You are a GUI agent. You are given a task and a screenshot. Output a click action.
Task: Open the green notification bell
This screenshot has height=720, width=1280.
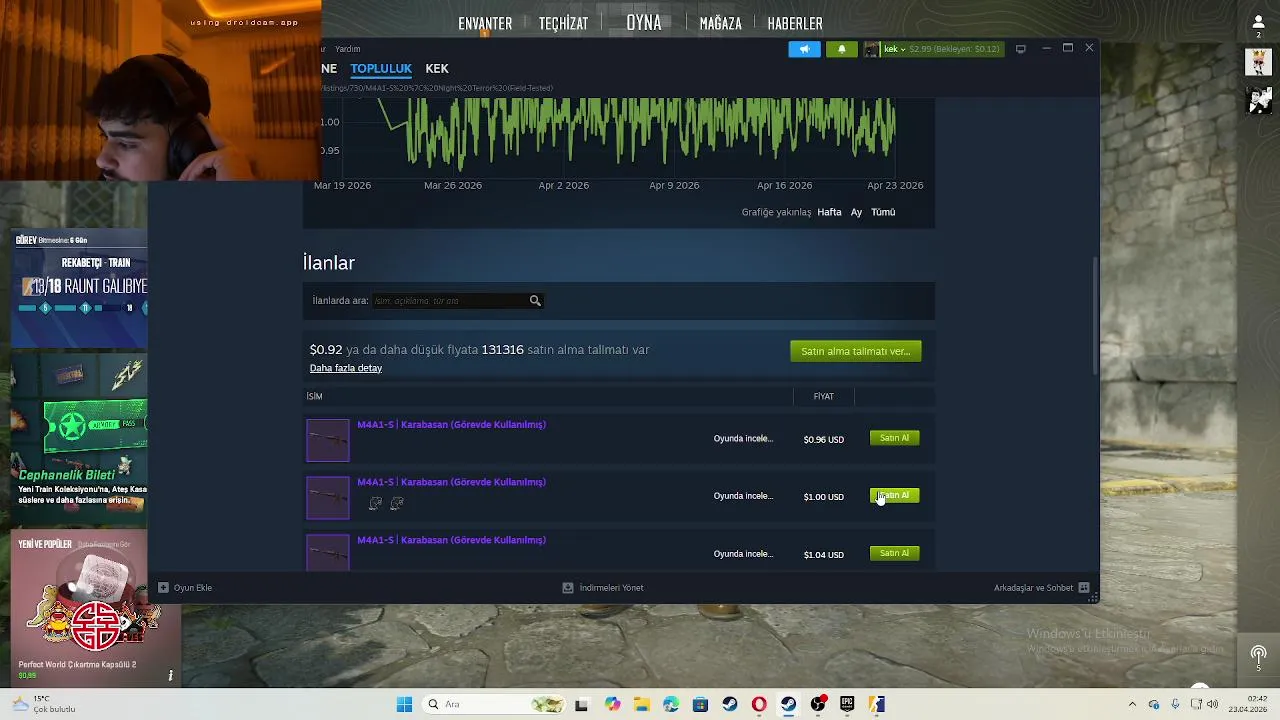click(841, 49)
